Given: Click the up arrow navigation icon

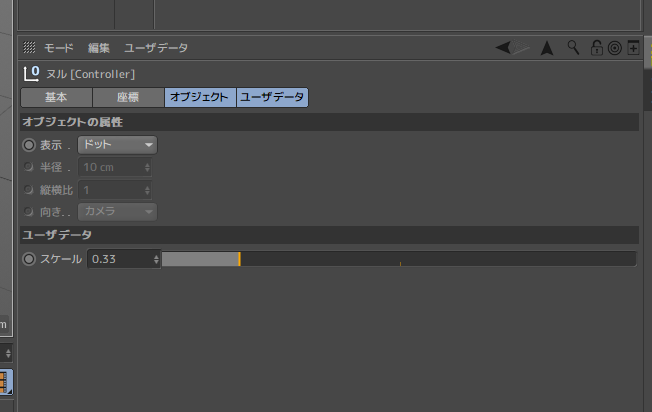Looking at the screenshot, I should 547,48.
